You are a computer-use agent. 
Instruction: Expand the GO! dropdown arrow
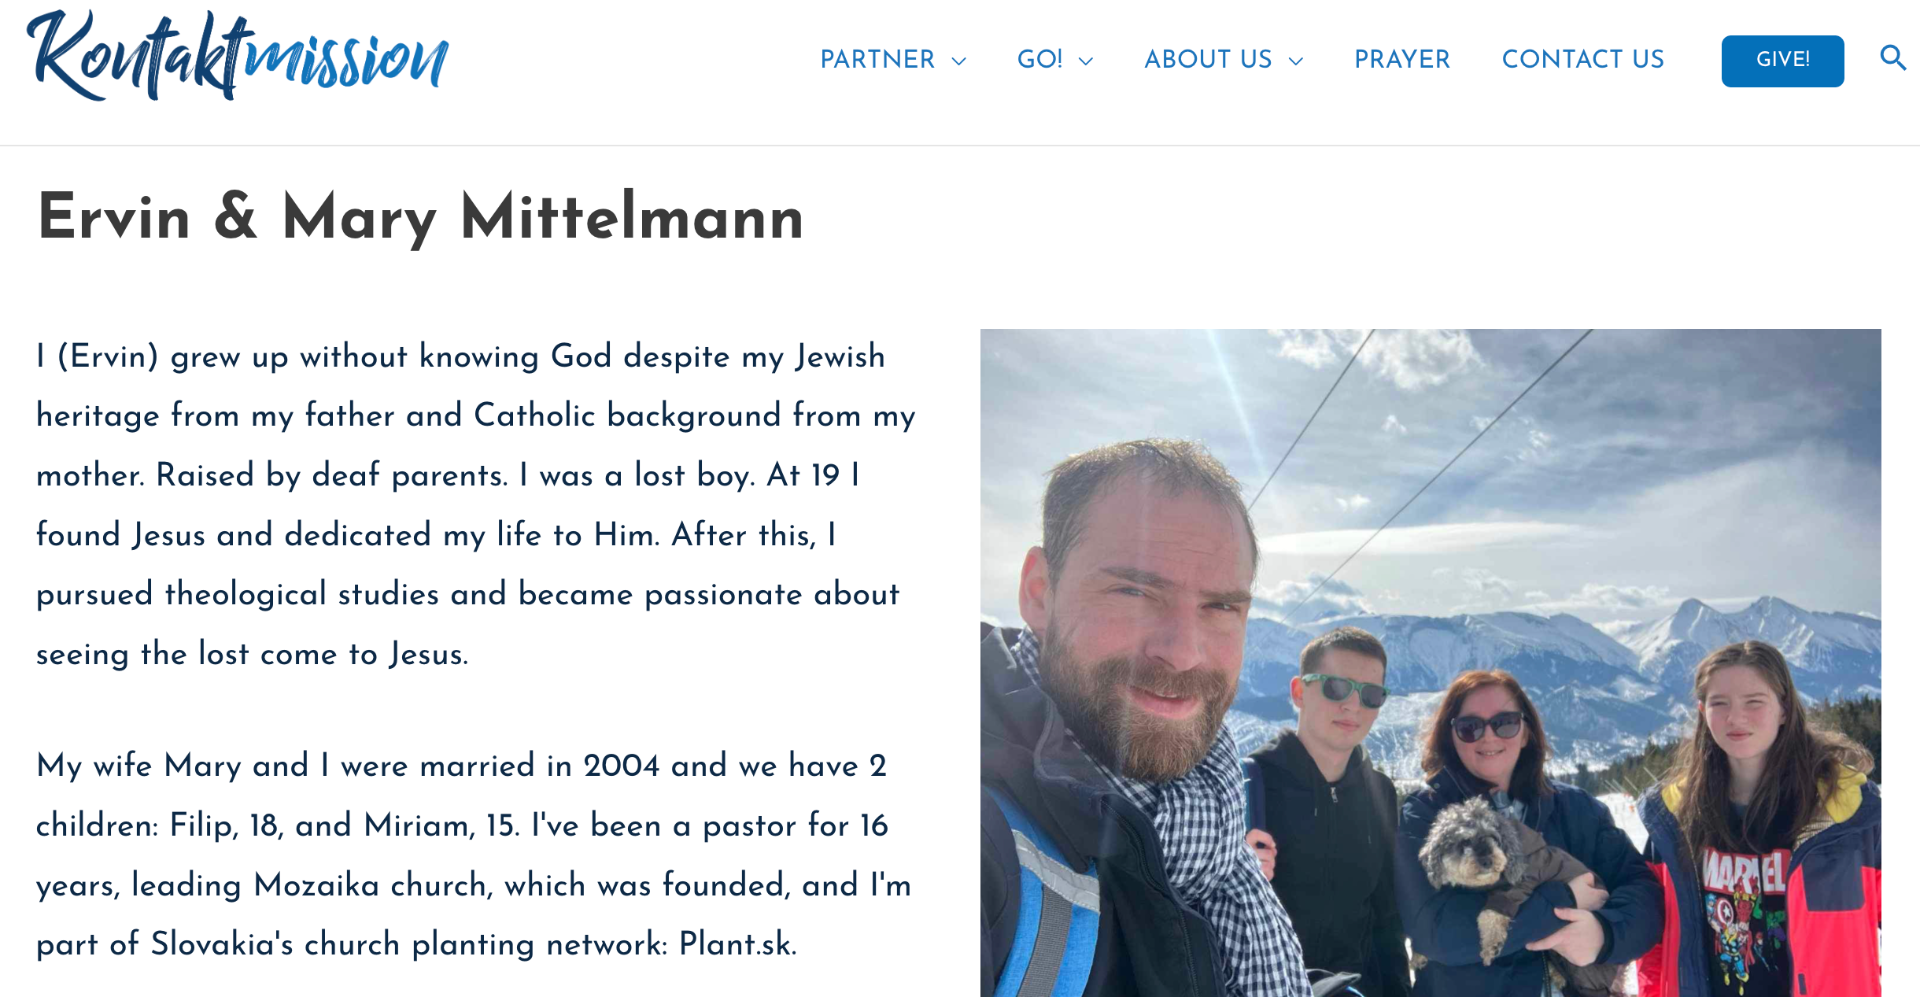point(1086,61)
